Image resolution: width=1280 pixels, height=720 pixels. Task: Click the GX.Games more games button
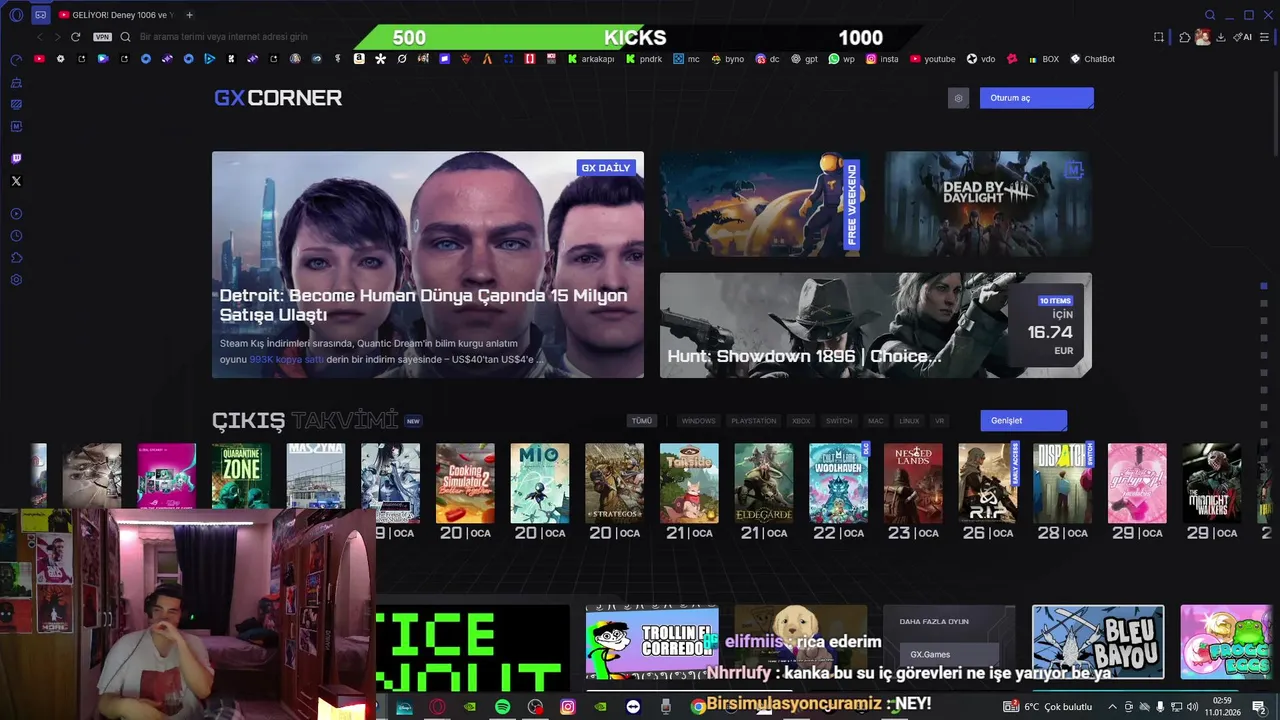point(949,655)
